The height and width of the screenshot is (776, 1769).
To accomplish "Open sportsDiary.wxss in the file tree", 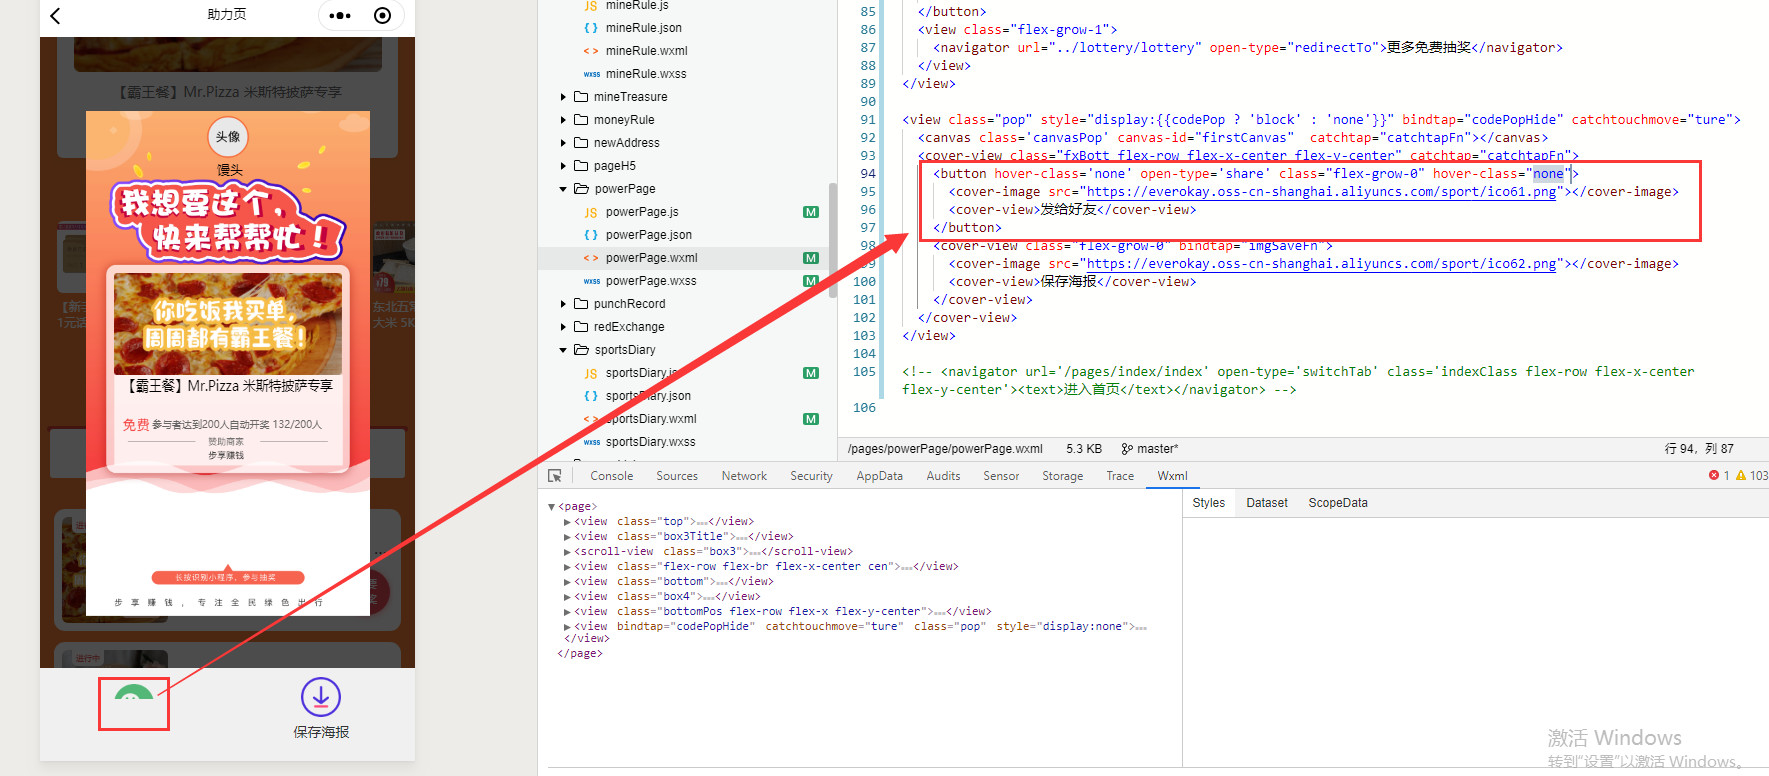I will 650,442.
